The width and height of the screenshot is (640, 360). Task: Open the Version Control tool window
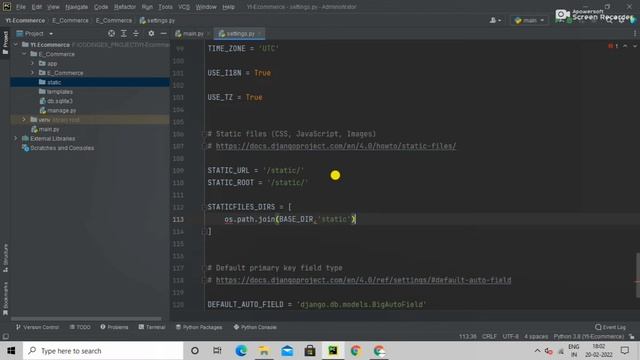click(x=37, y=327)
